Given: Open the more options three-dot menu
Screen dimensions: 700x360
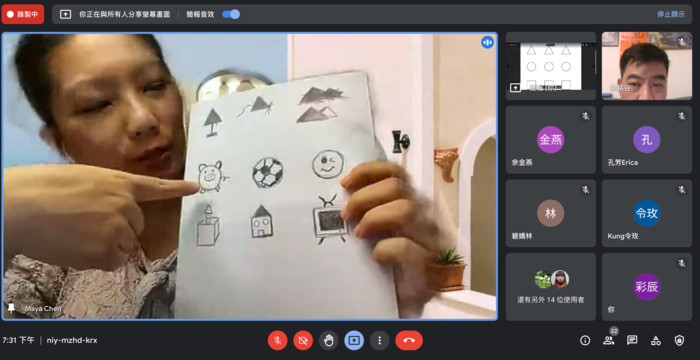Looking at the screenshot, I should point(379,341).
